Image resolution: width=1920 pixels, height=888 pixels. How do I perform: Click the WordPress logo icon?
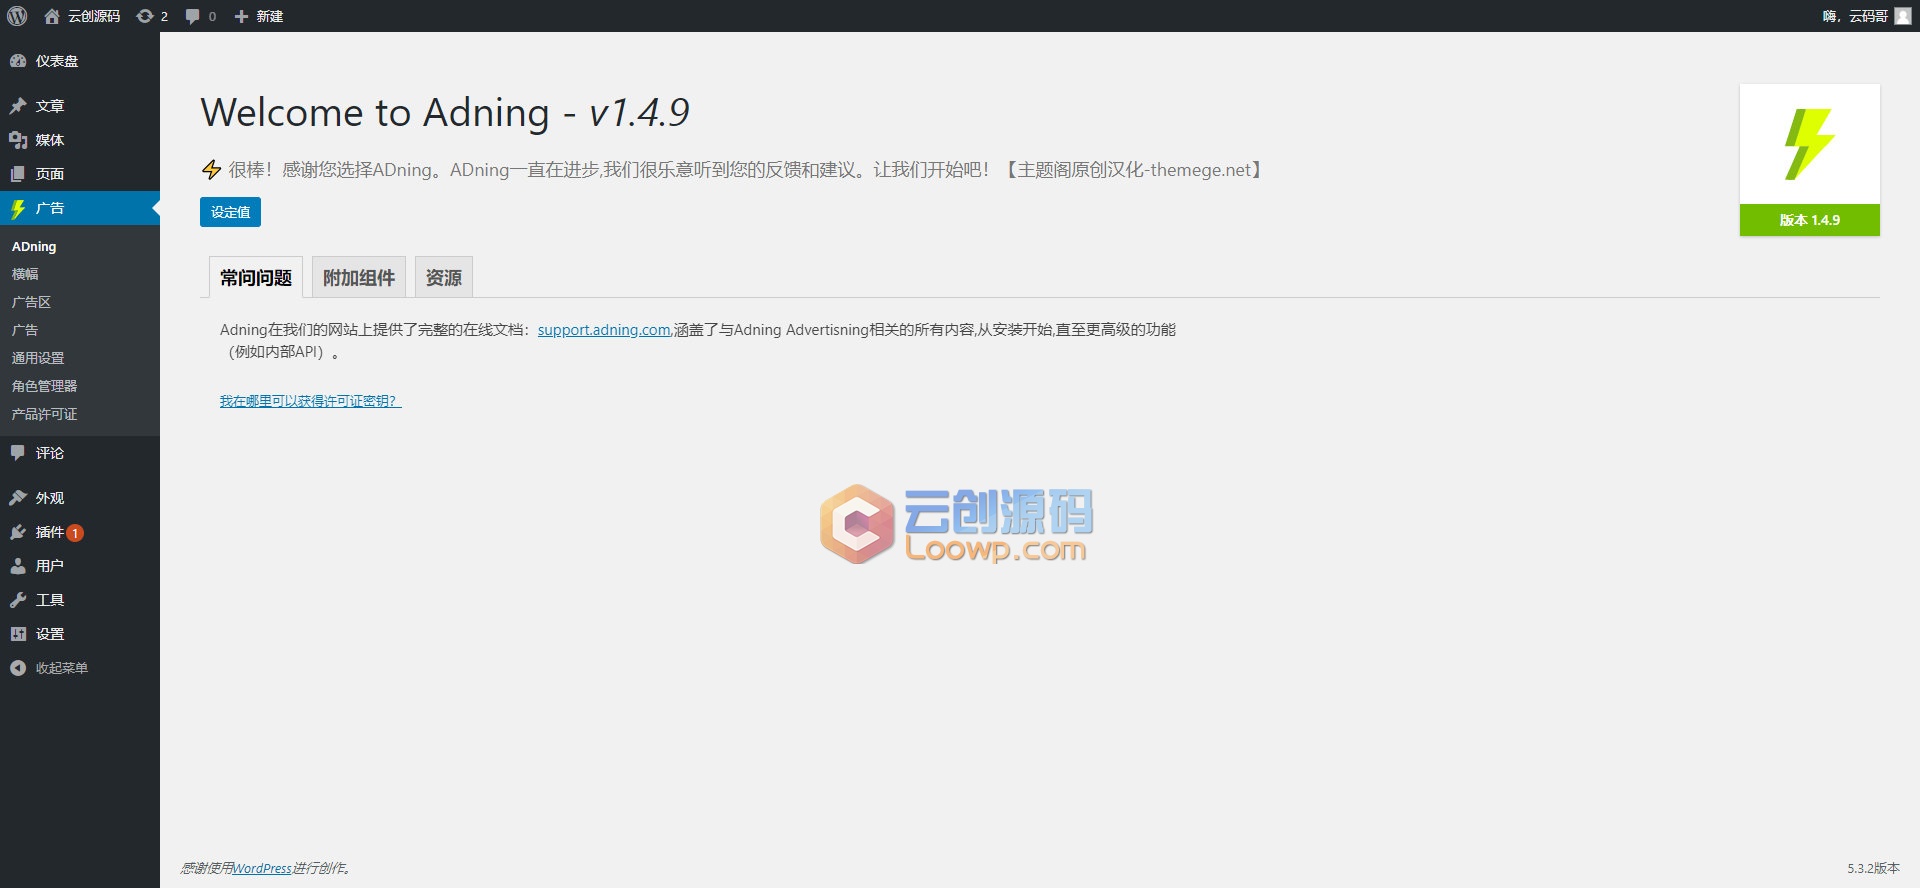pos(17,16)
